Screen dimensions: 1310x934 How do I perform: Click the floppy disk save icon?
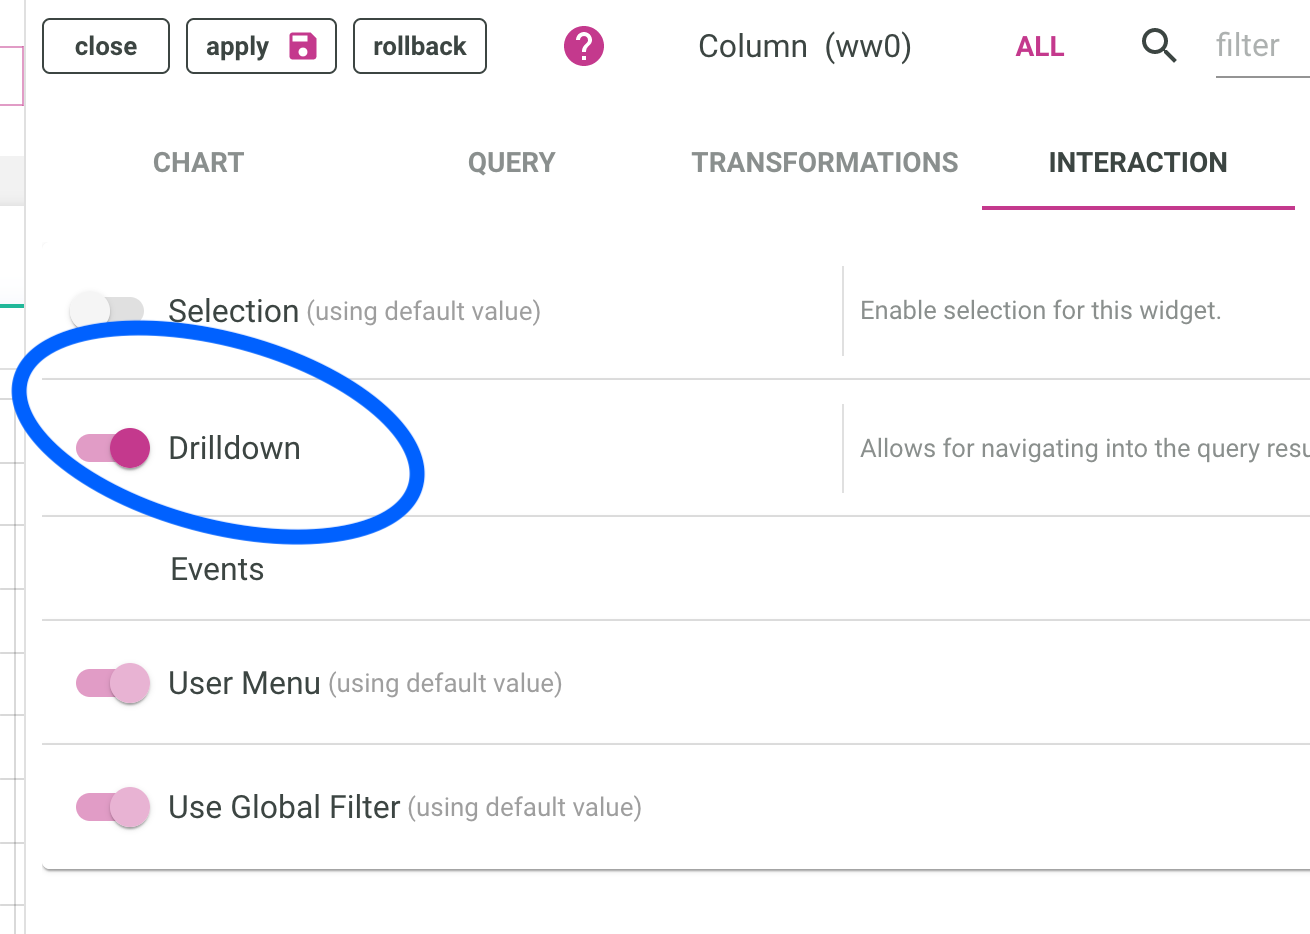pos(303,46)
